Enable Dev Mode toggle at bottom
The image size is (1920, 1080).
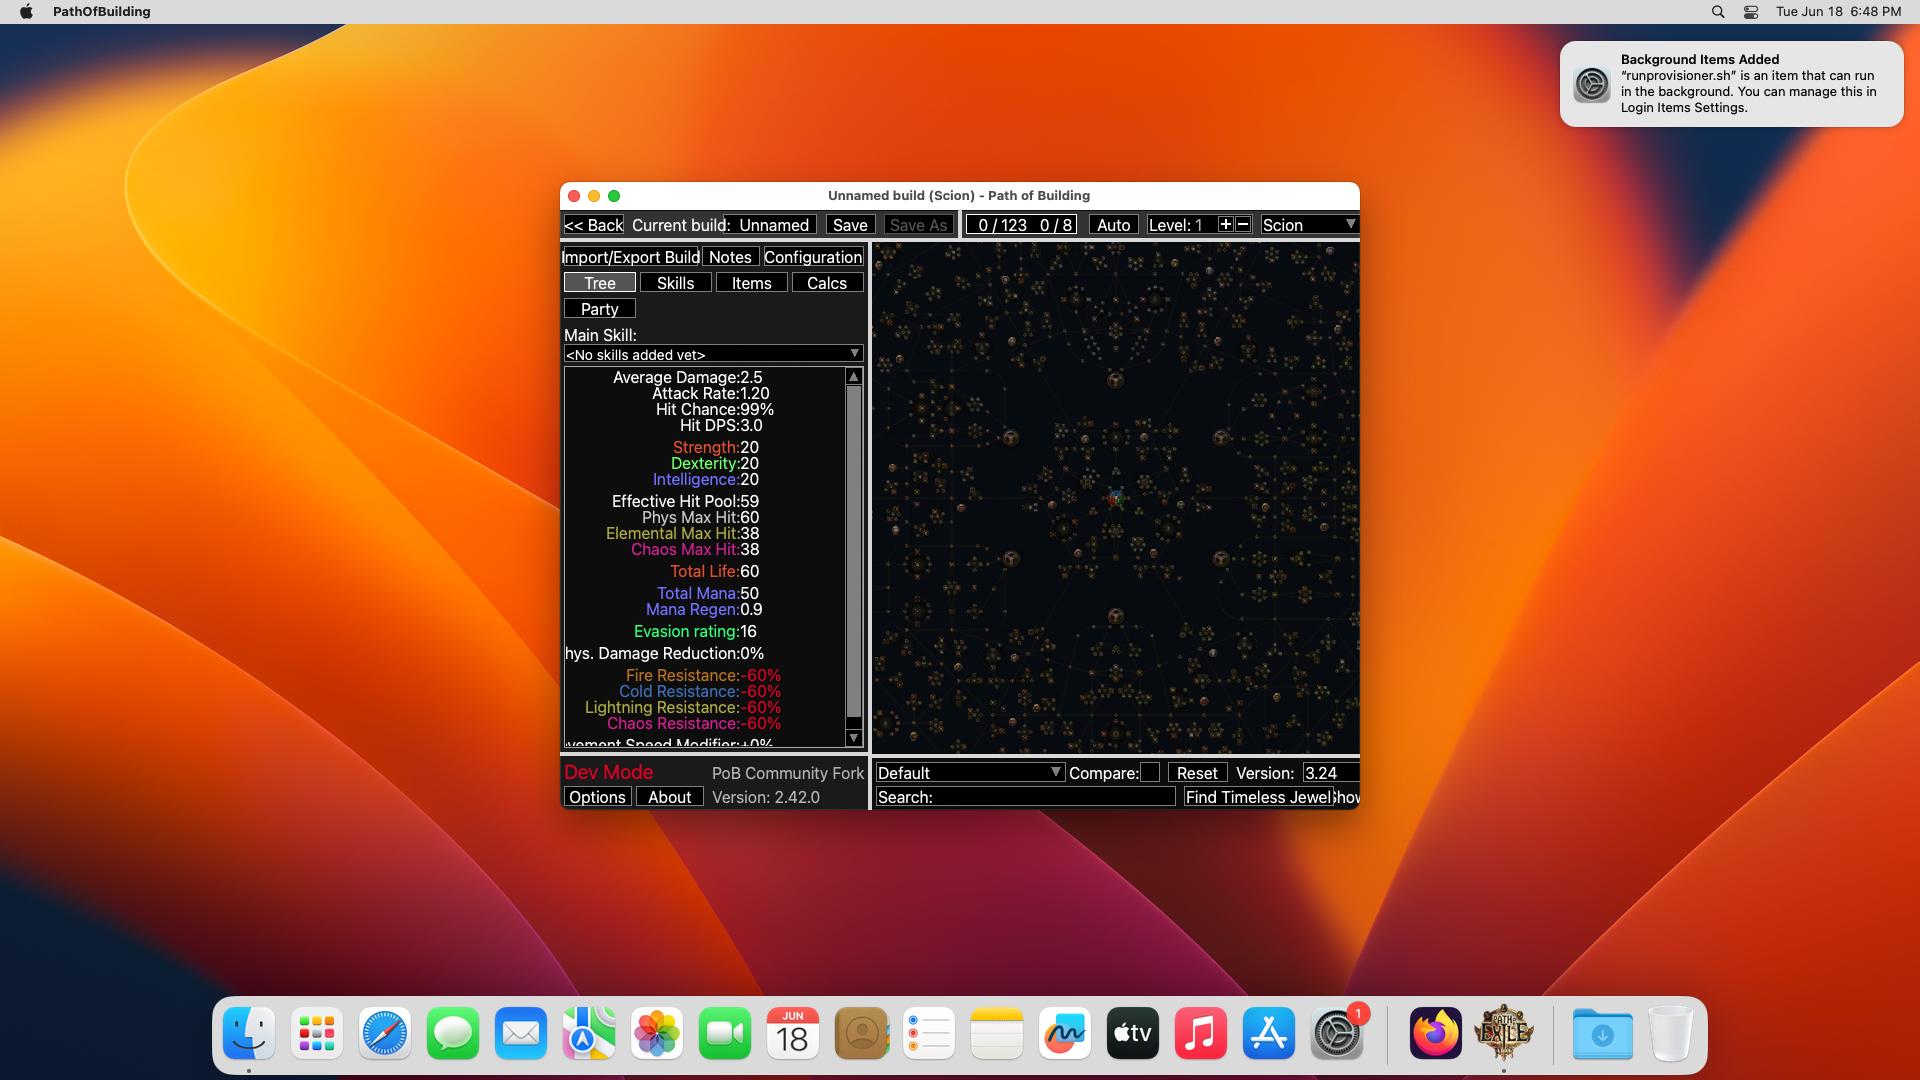(x=608, y=771)
